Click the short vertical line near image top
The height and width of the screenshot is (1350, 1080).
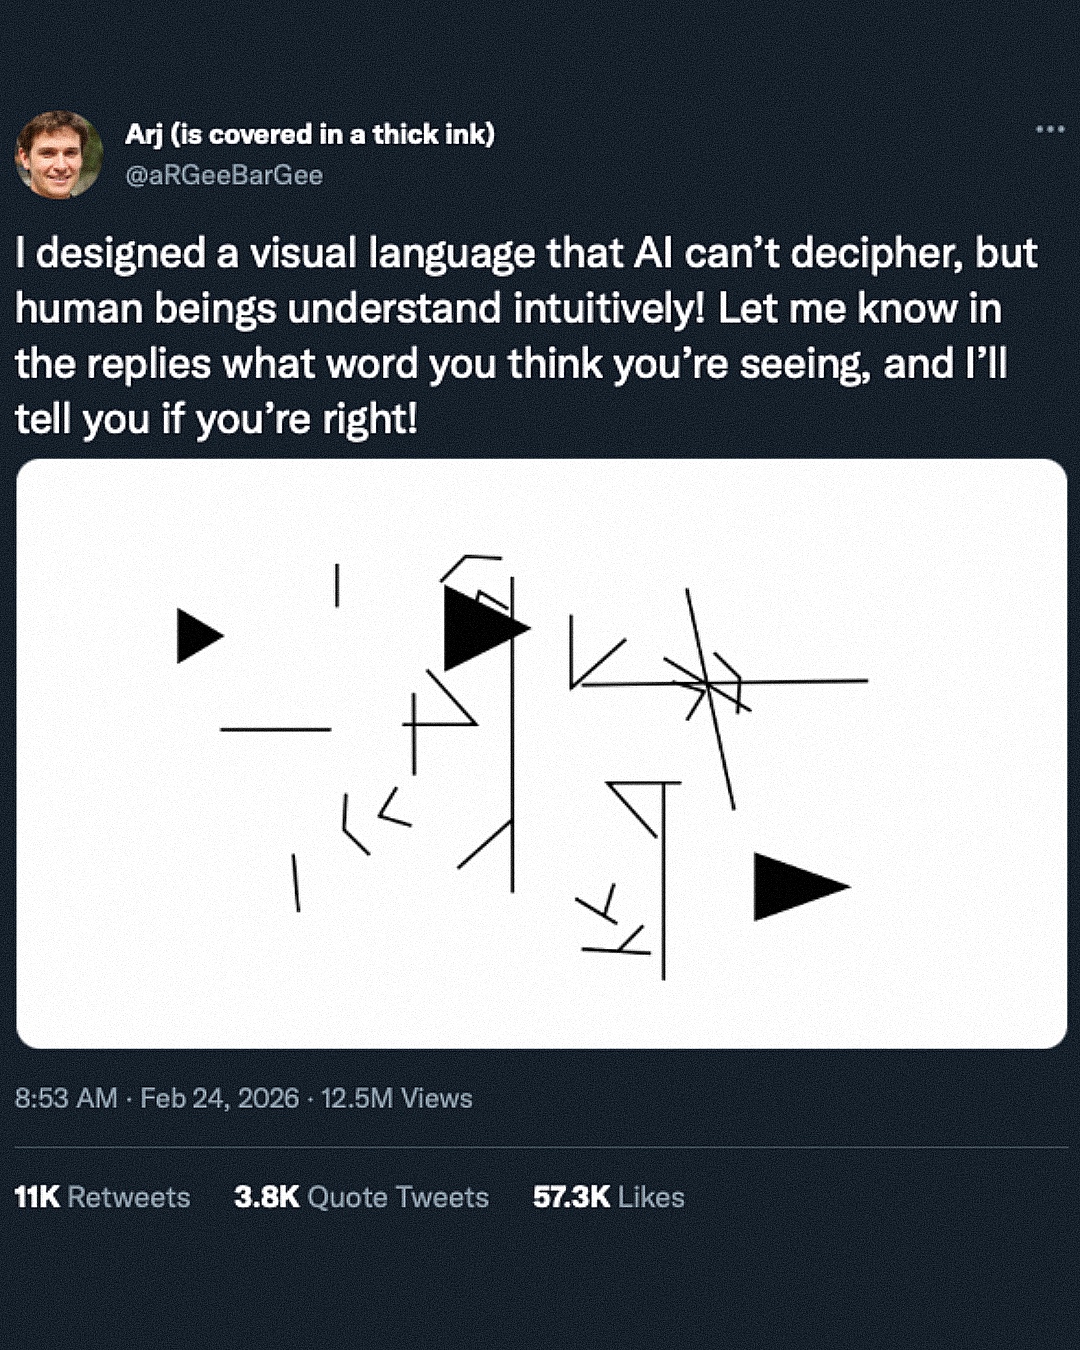pos(337,585)
